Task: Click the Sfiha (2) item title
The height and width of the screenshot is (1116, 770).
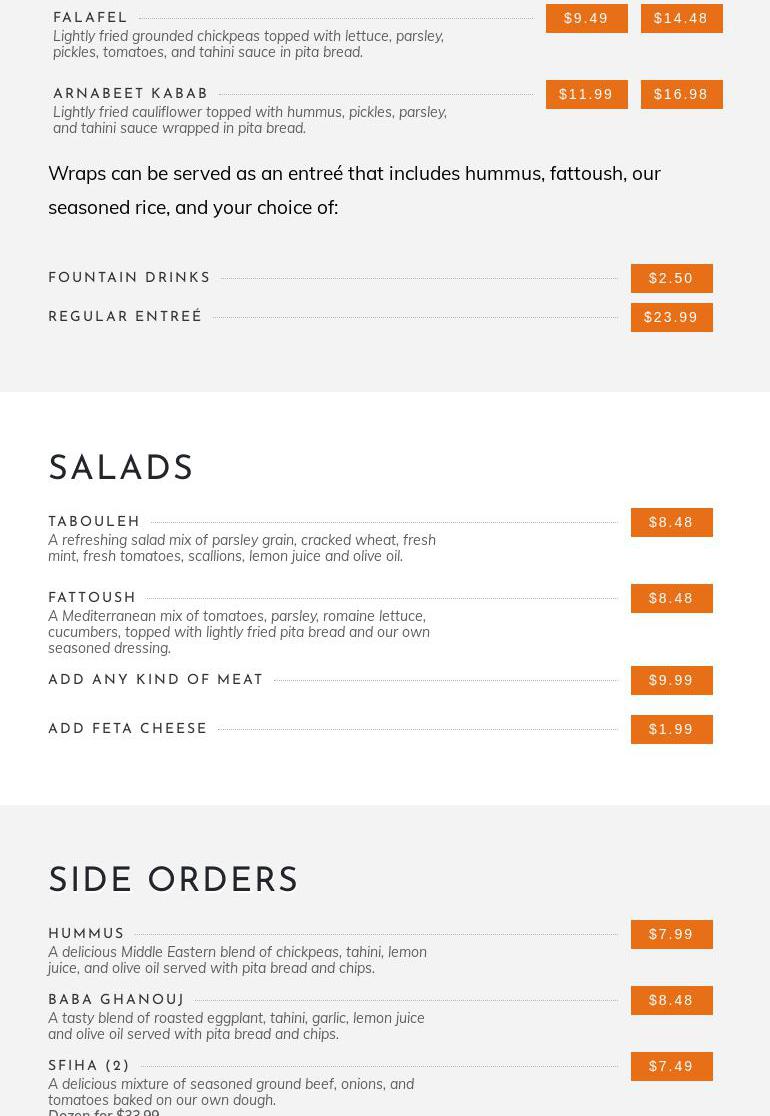Action: pos(89,1066)
